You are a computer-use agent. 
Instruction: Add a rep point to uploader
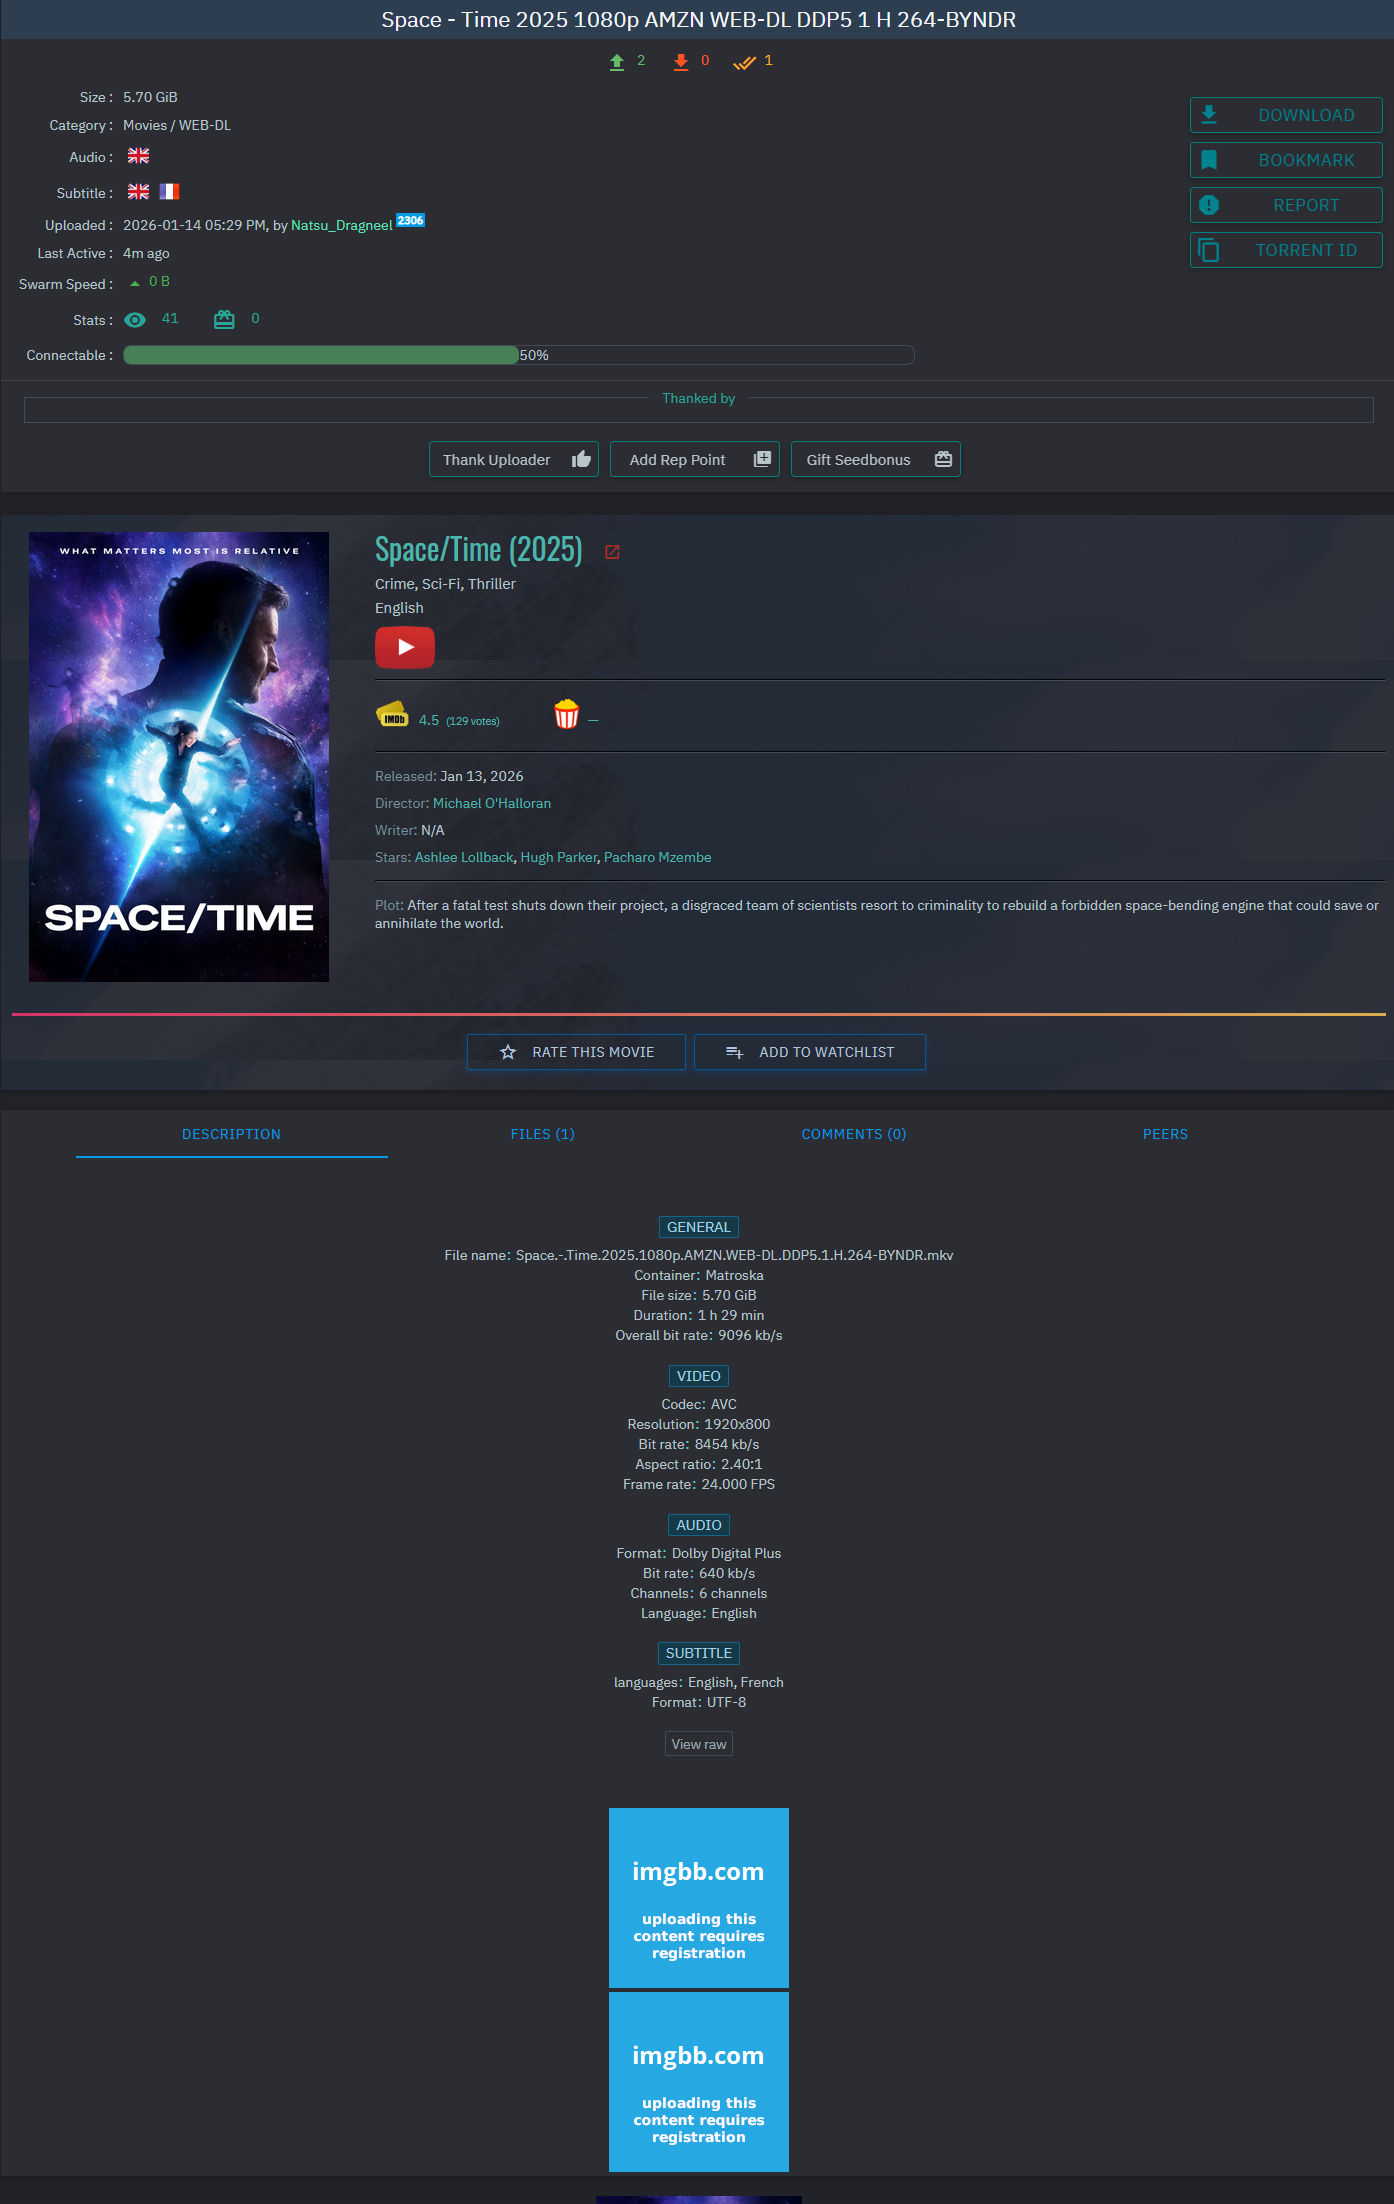coord(695,459)
